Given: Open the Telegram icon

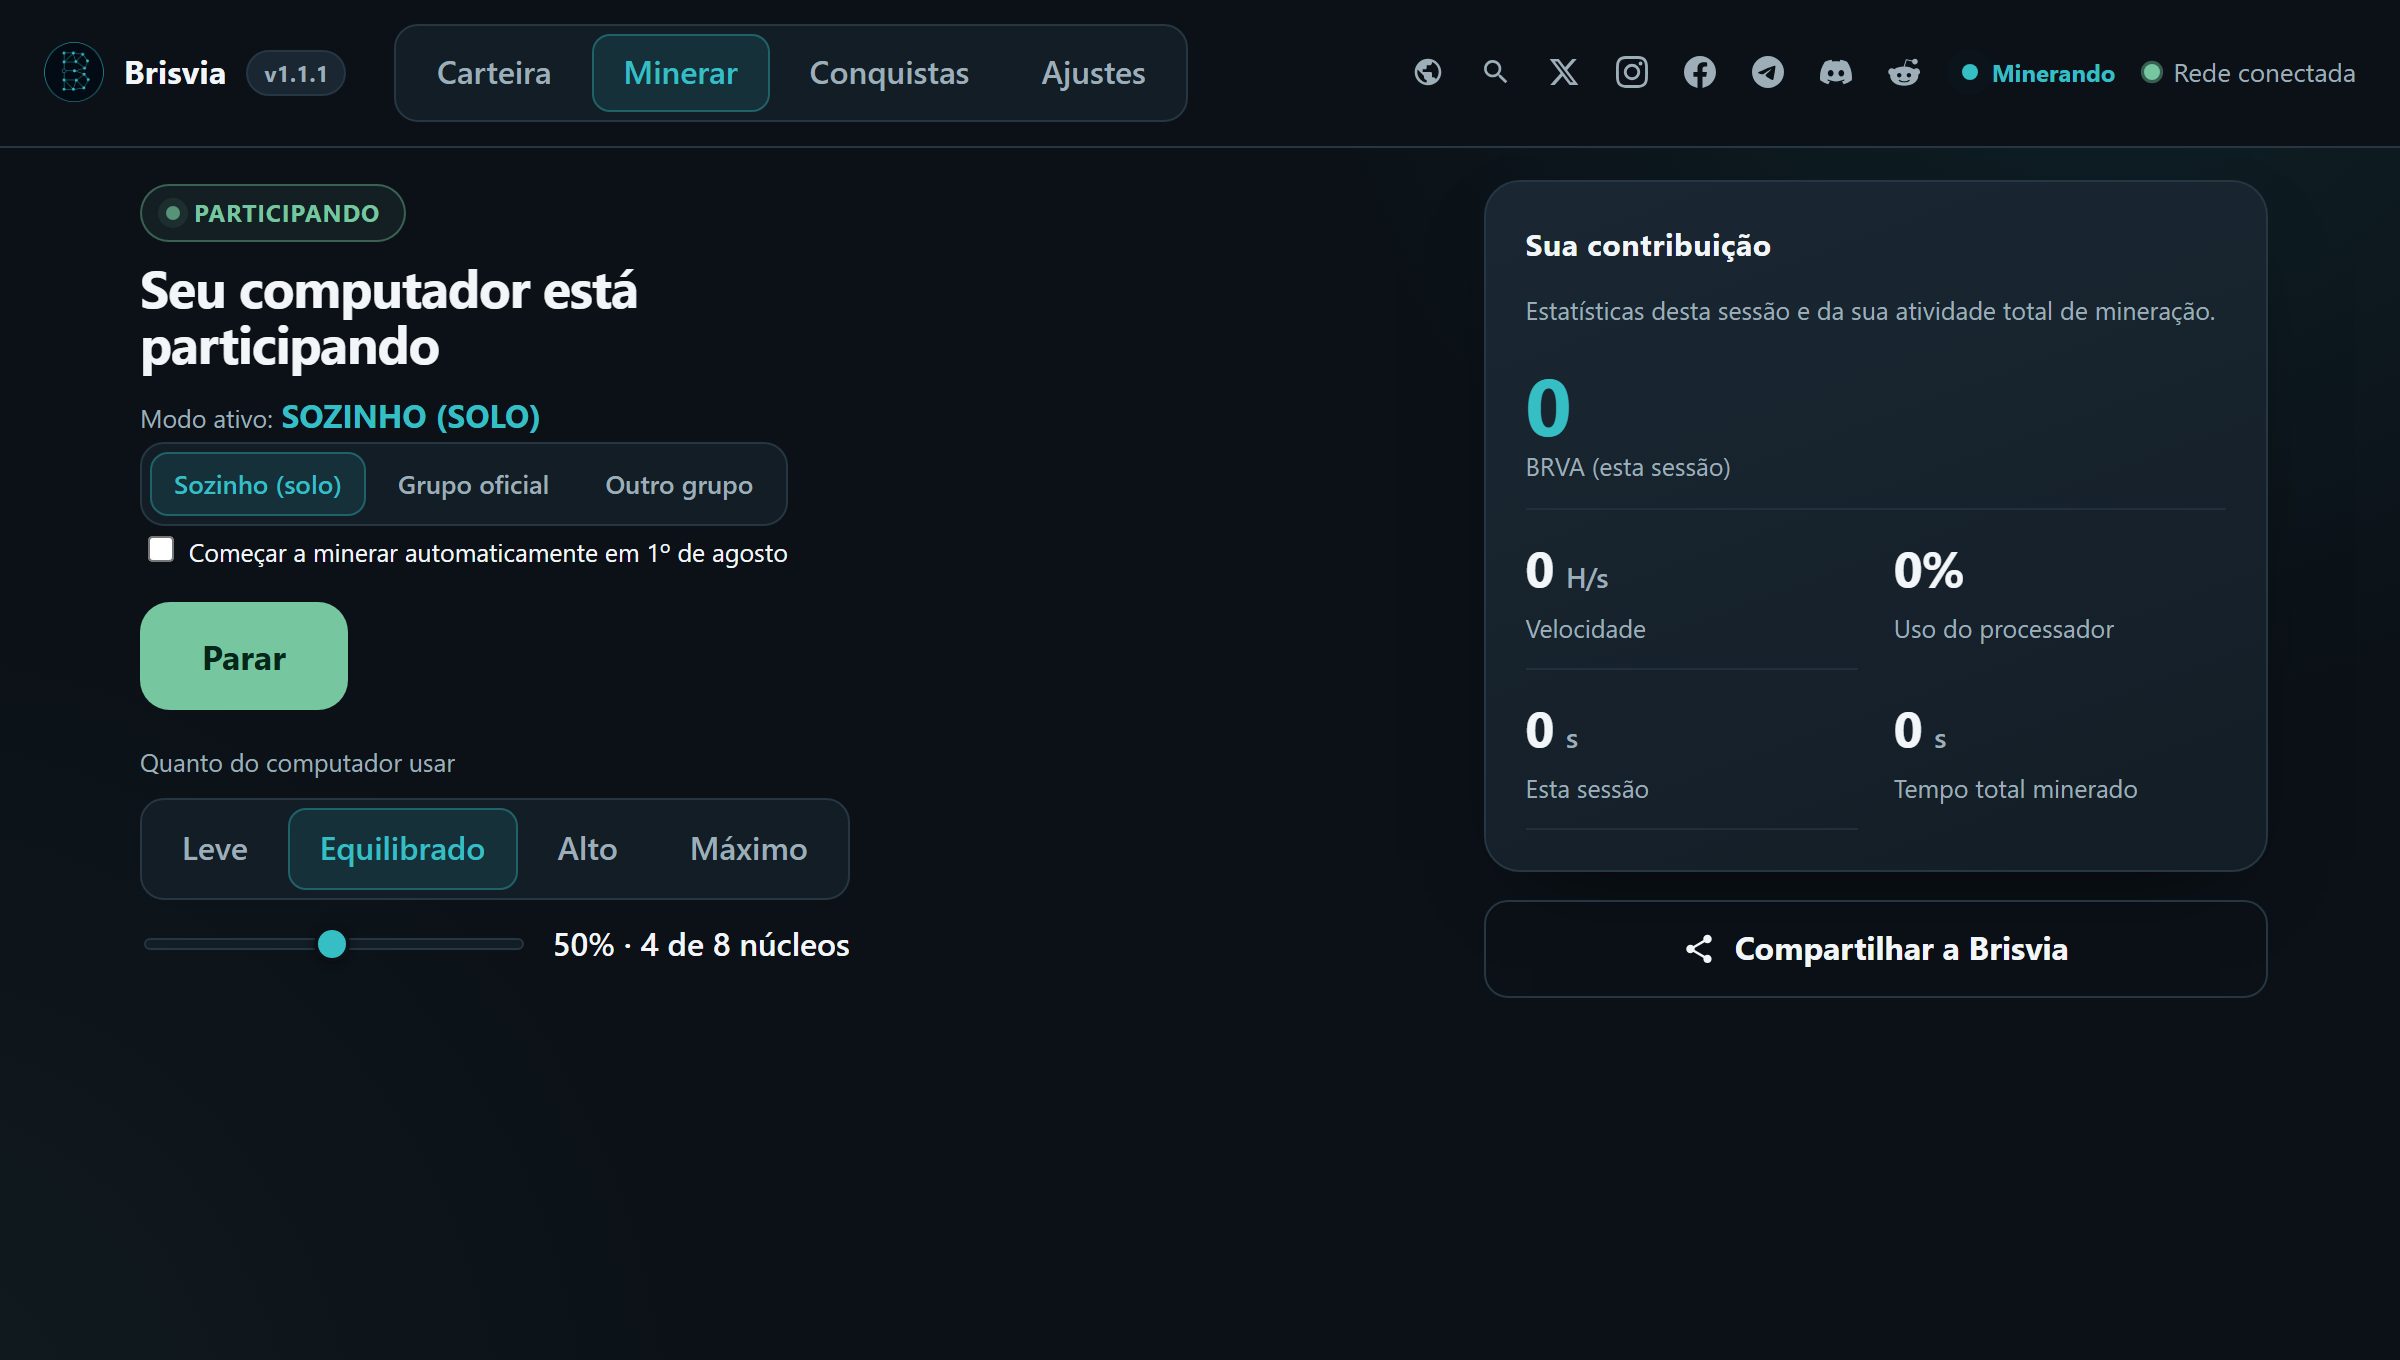Looking at the screenshot, I should click(1767, 72).
